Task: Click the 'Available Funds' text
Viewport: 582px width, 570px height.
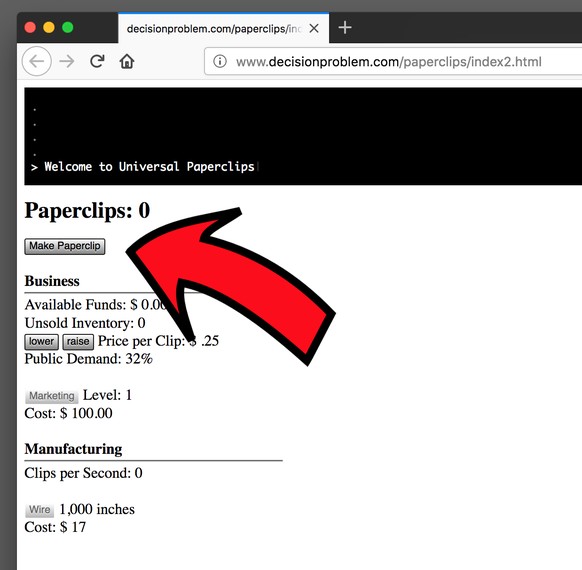Action: [x=75, y=305]
